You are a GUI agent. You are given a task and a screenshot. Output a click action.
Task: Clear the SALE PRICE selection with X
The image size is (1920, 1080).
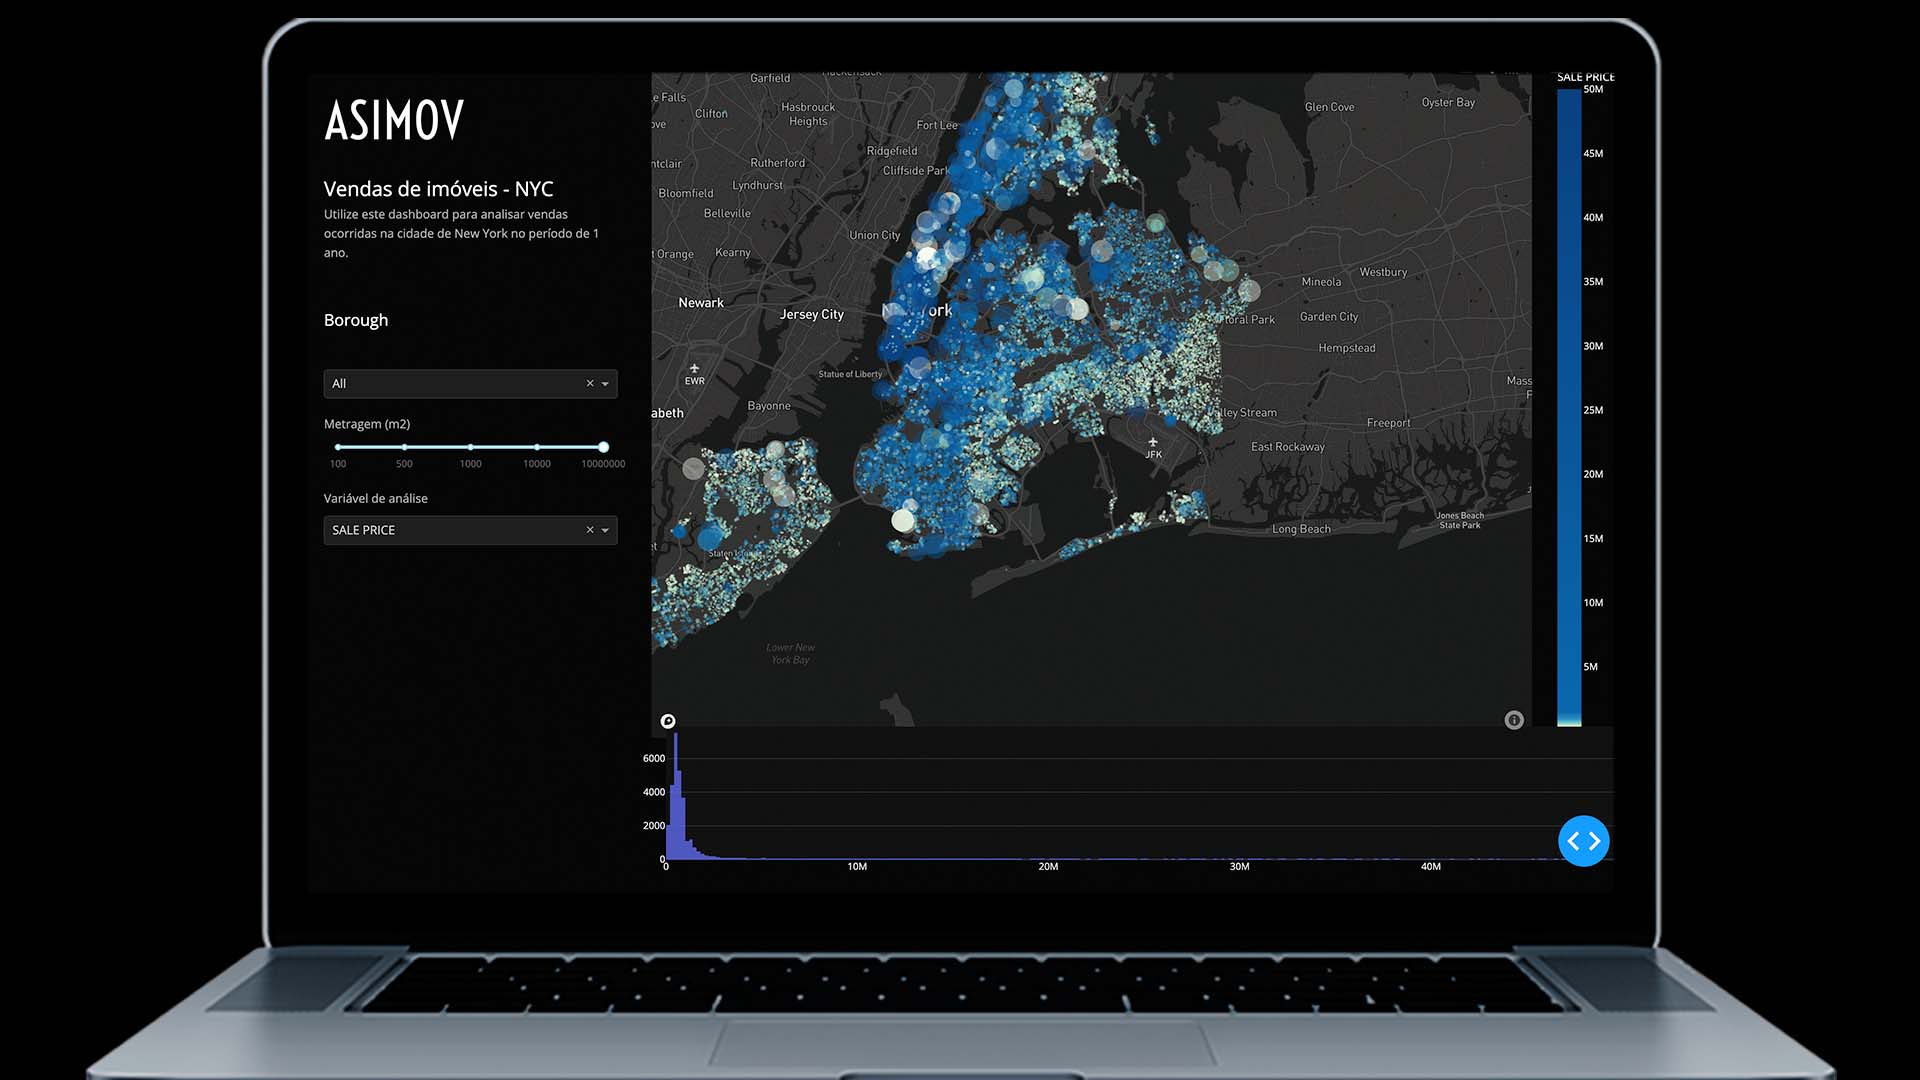[590, 530]
